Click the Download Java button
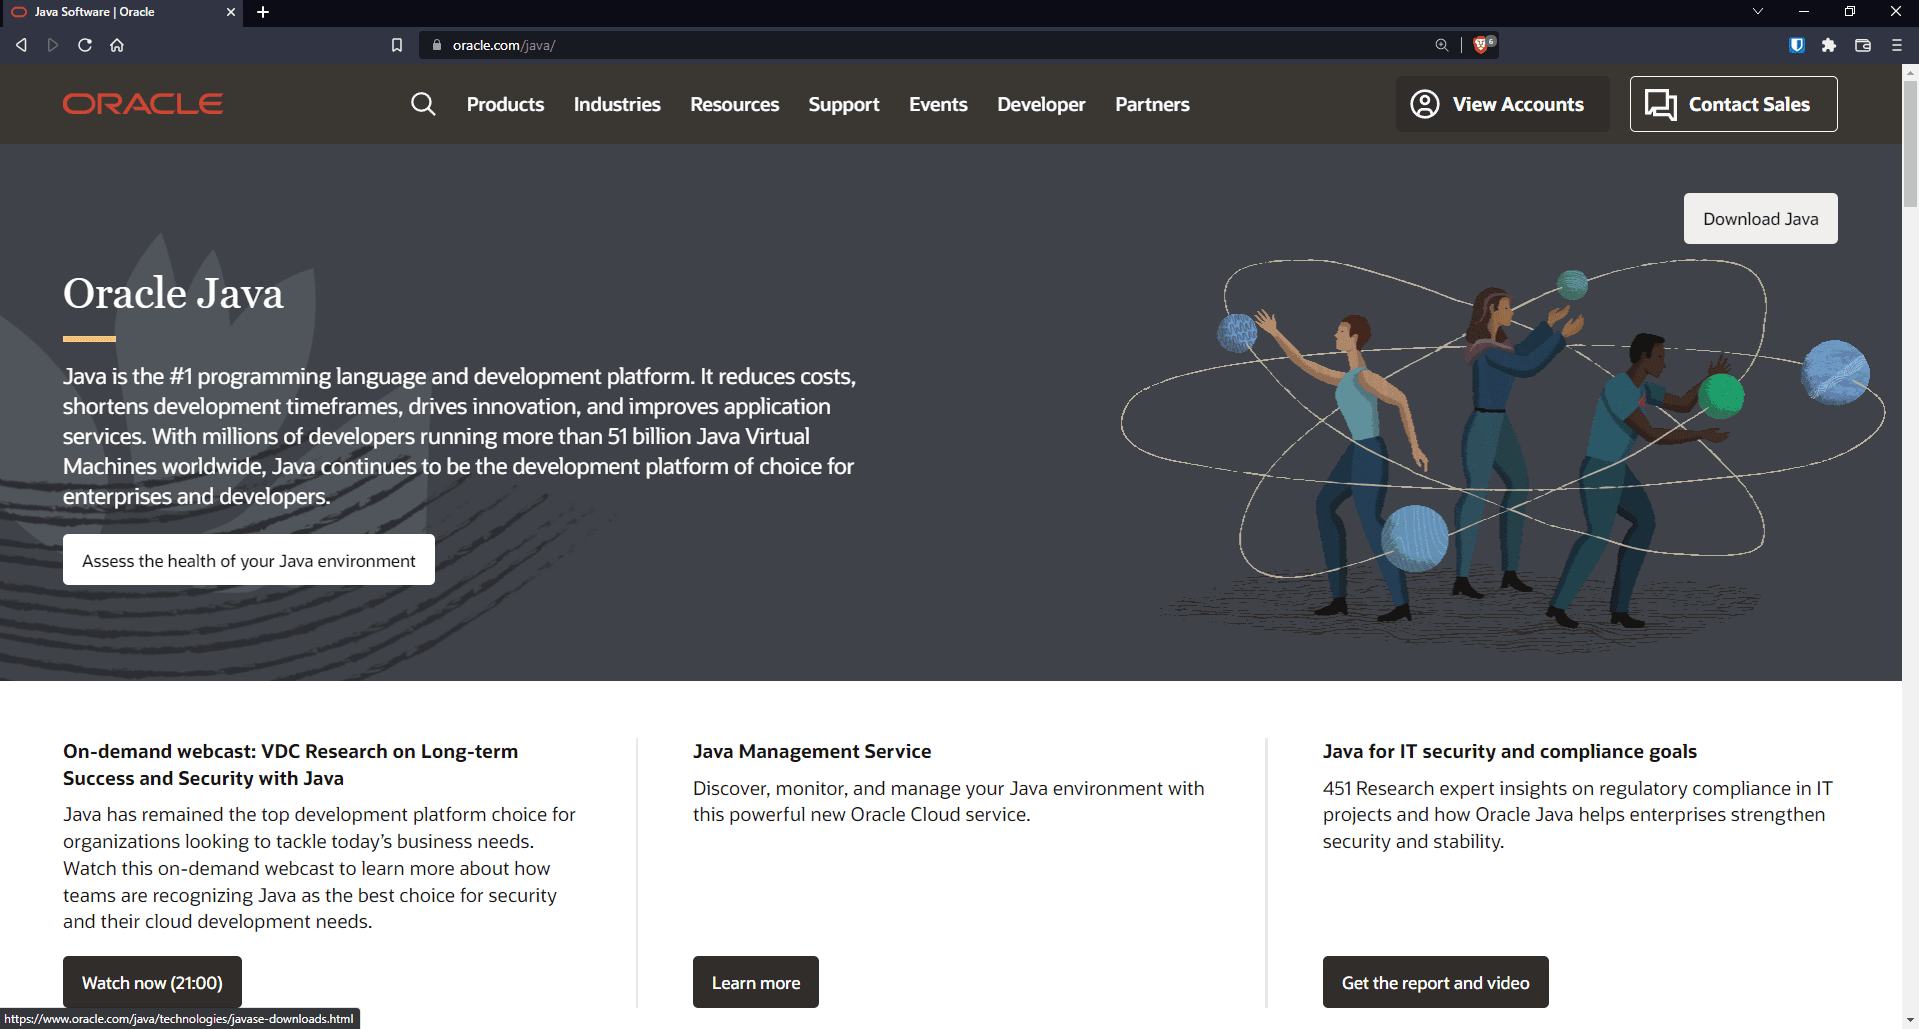The image size is (1919, 1029). (x=1760, y=219)
